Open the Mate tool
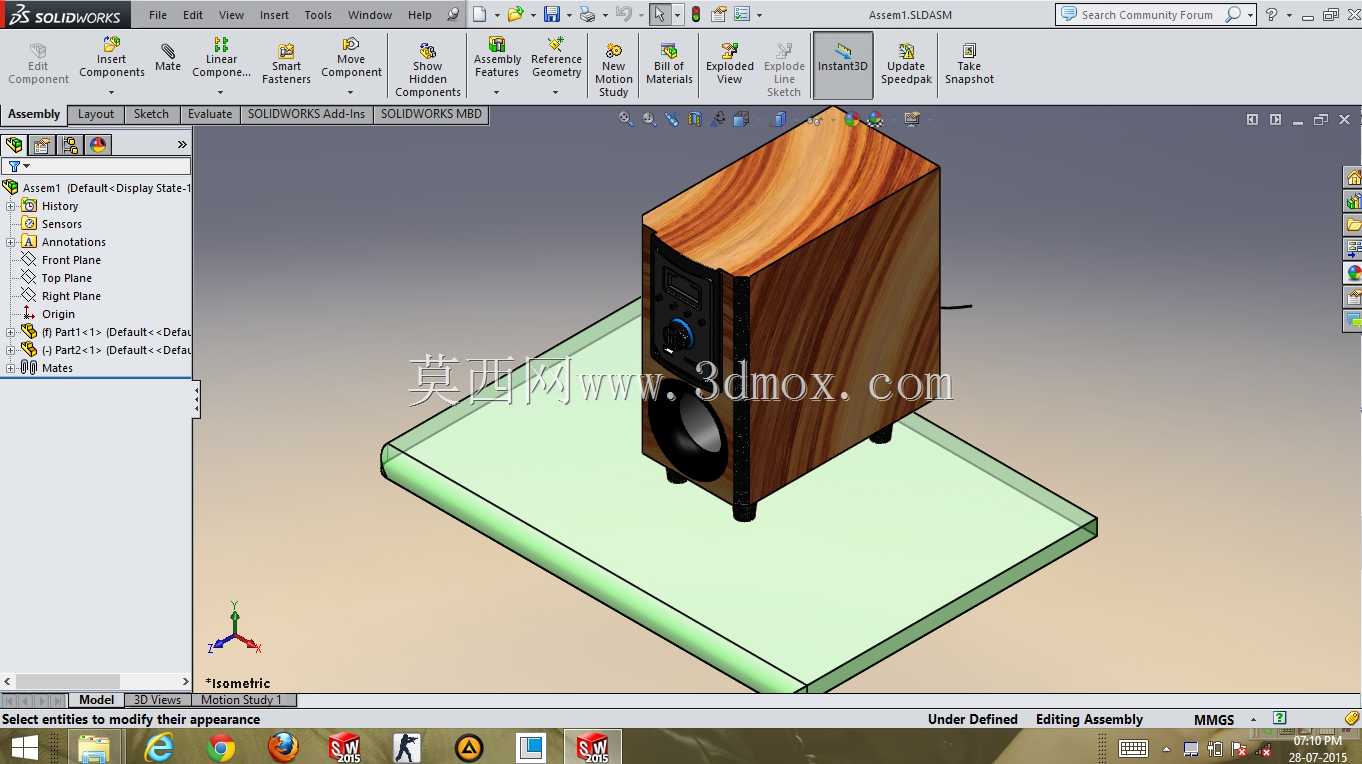This screenshot has height=764, width=1362. click(168, 58)
